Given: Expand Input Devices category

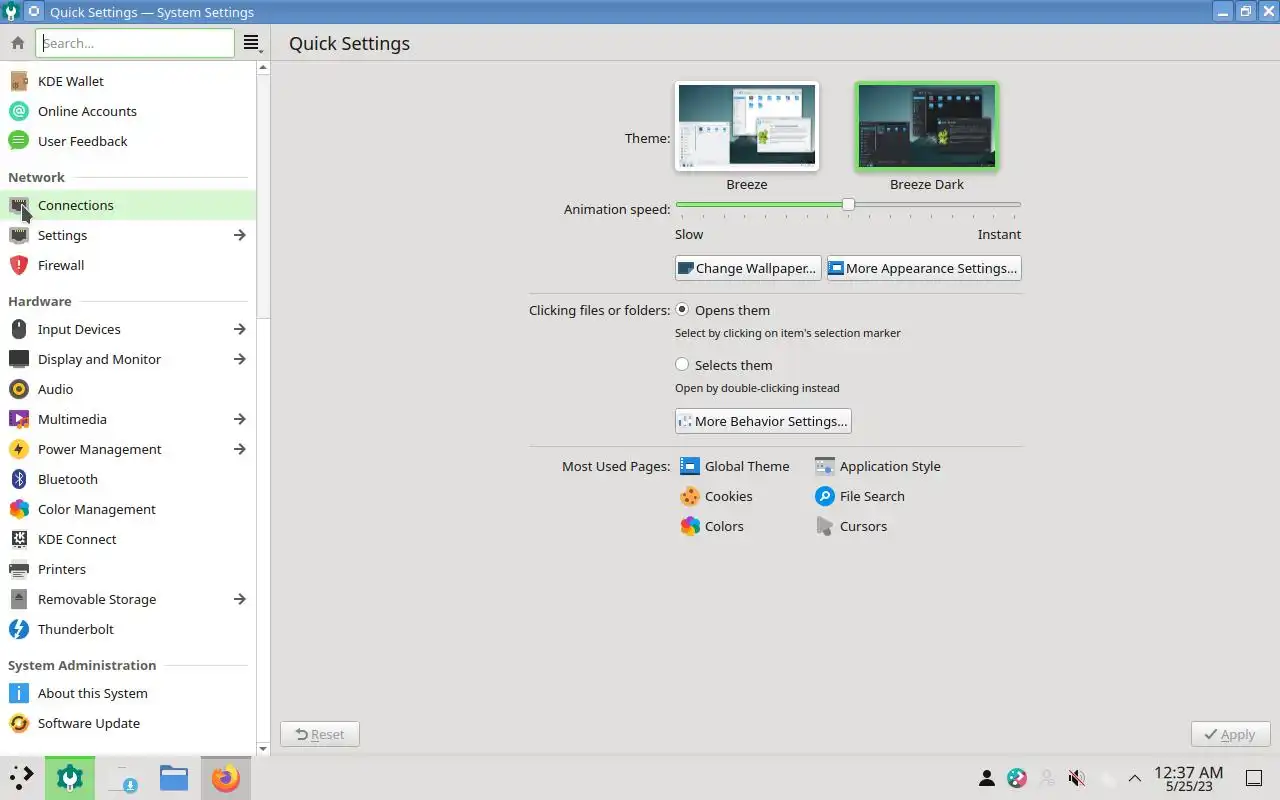Looking at the screenshot, I should 239,329.
